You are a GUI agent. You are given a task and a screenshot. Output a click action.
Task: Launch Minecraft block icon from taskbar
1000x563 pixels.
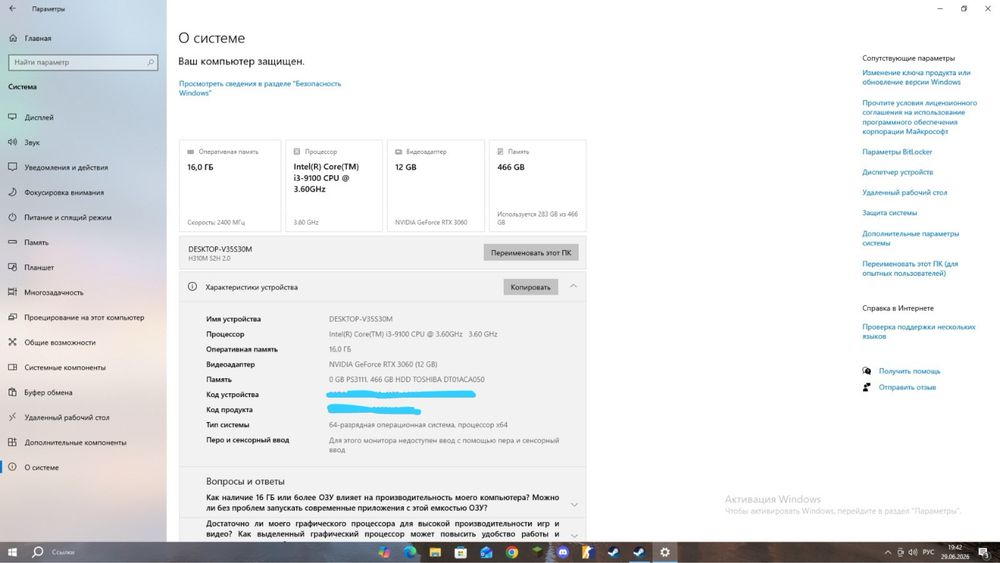coord(537,552)
